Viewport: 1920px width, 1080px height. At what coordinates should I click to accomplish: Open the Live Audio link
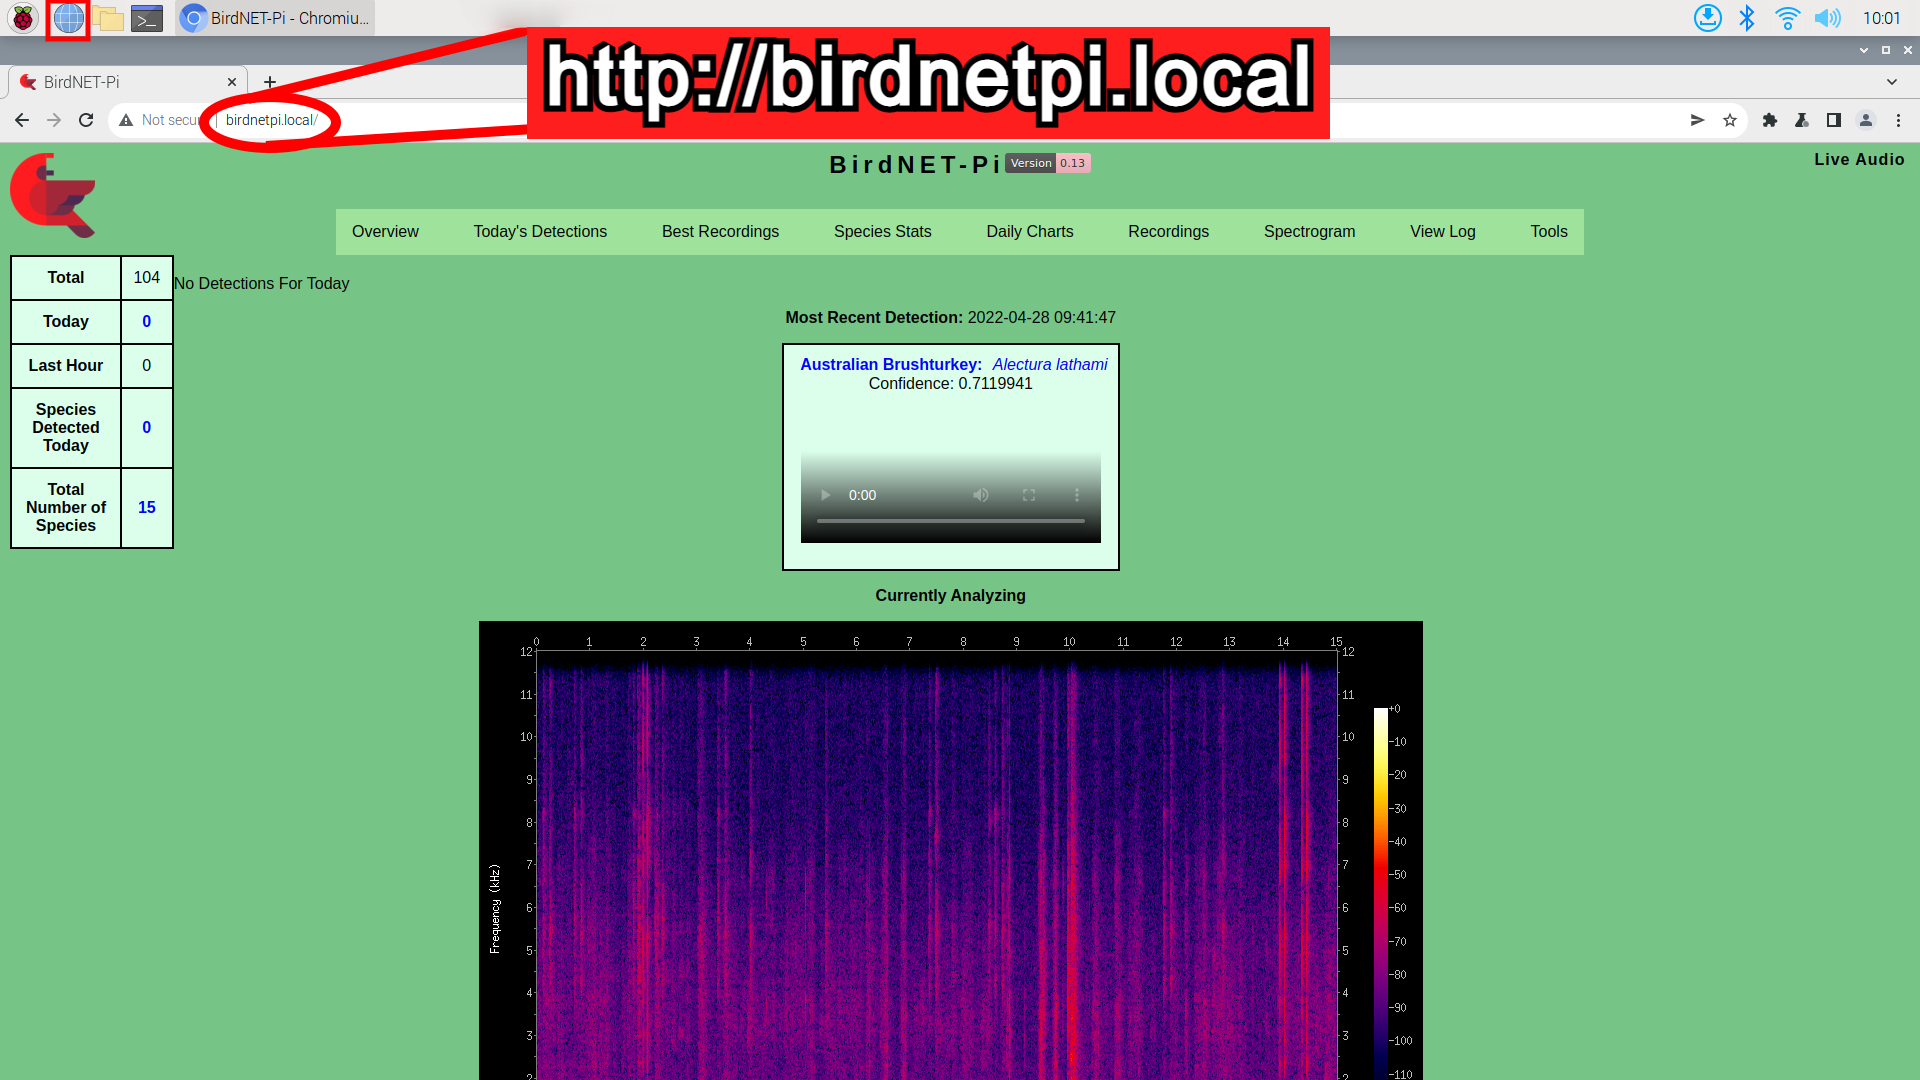click(1859, 159)
